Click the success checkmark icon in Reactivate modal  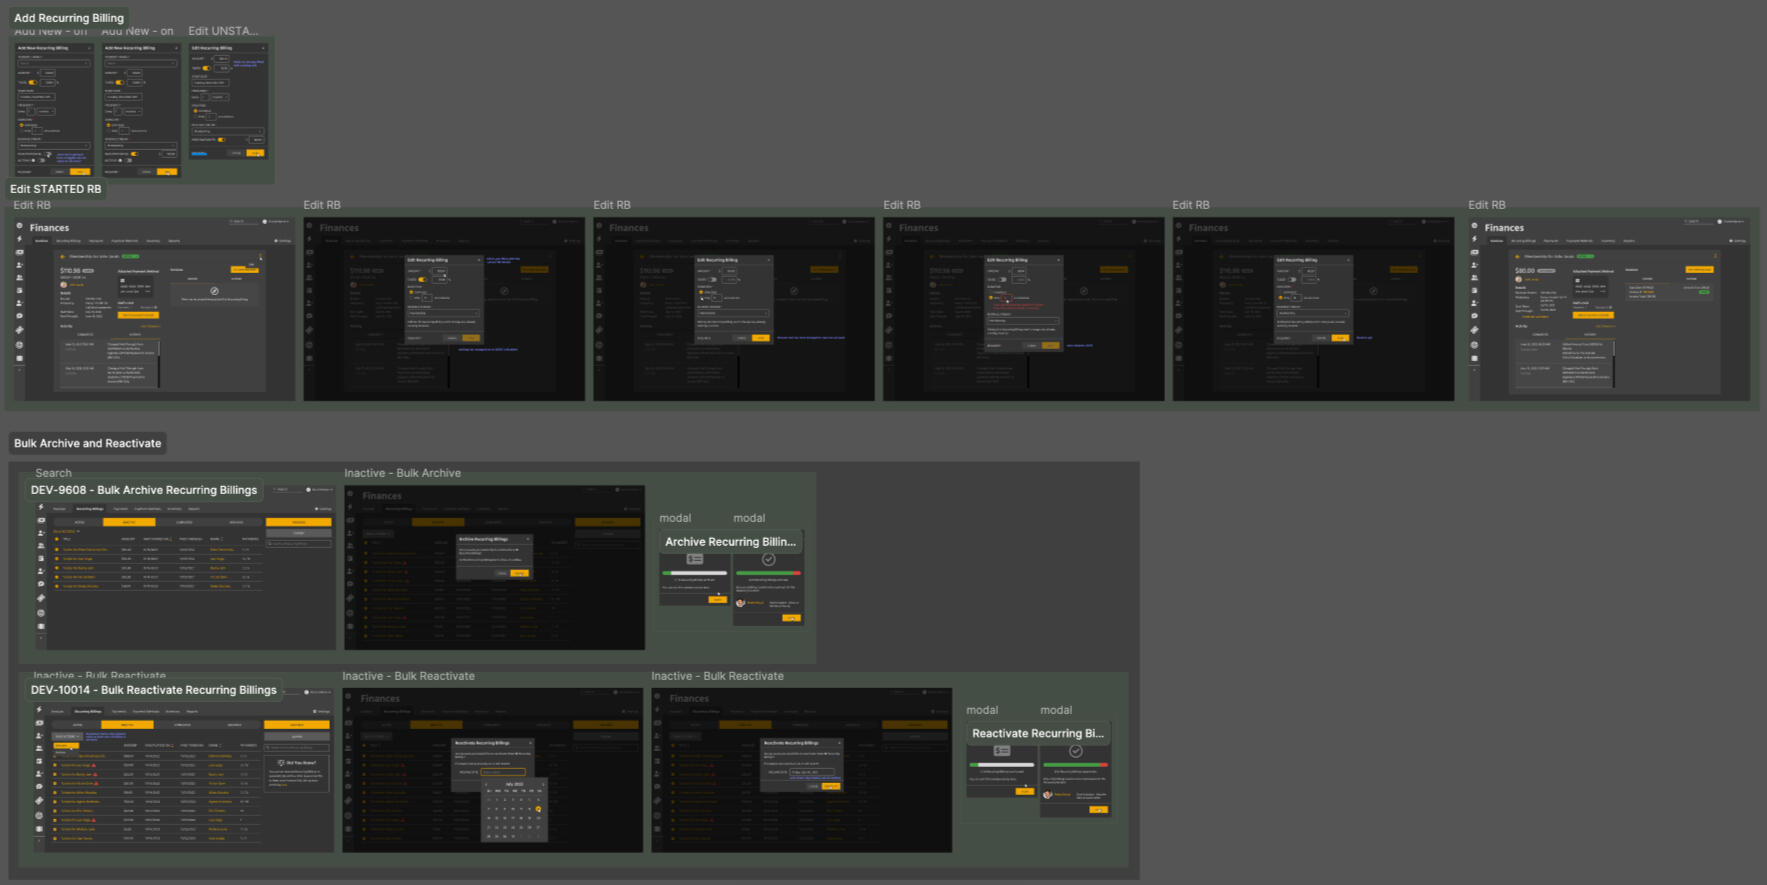click(x=1075, y=751)
